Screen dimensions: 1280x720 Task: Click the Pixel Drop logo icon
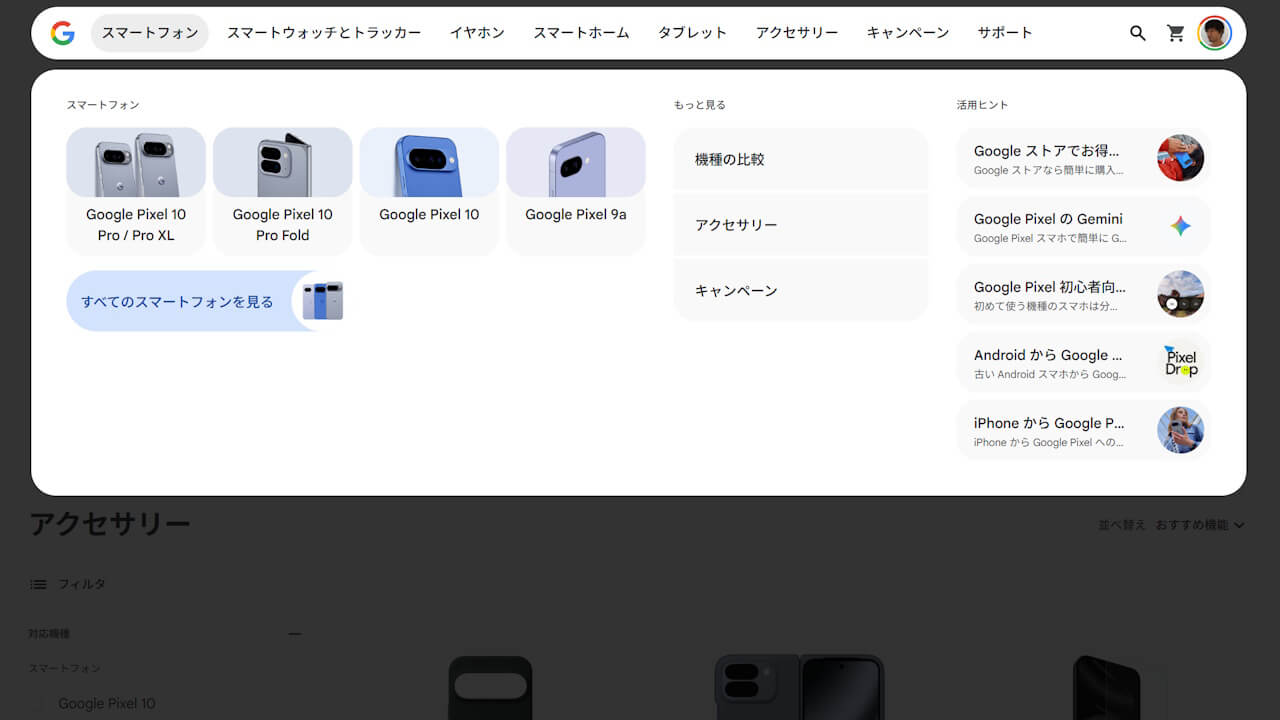[x=1180, y=362]
